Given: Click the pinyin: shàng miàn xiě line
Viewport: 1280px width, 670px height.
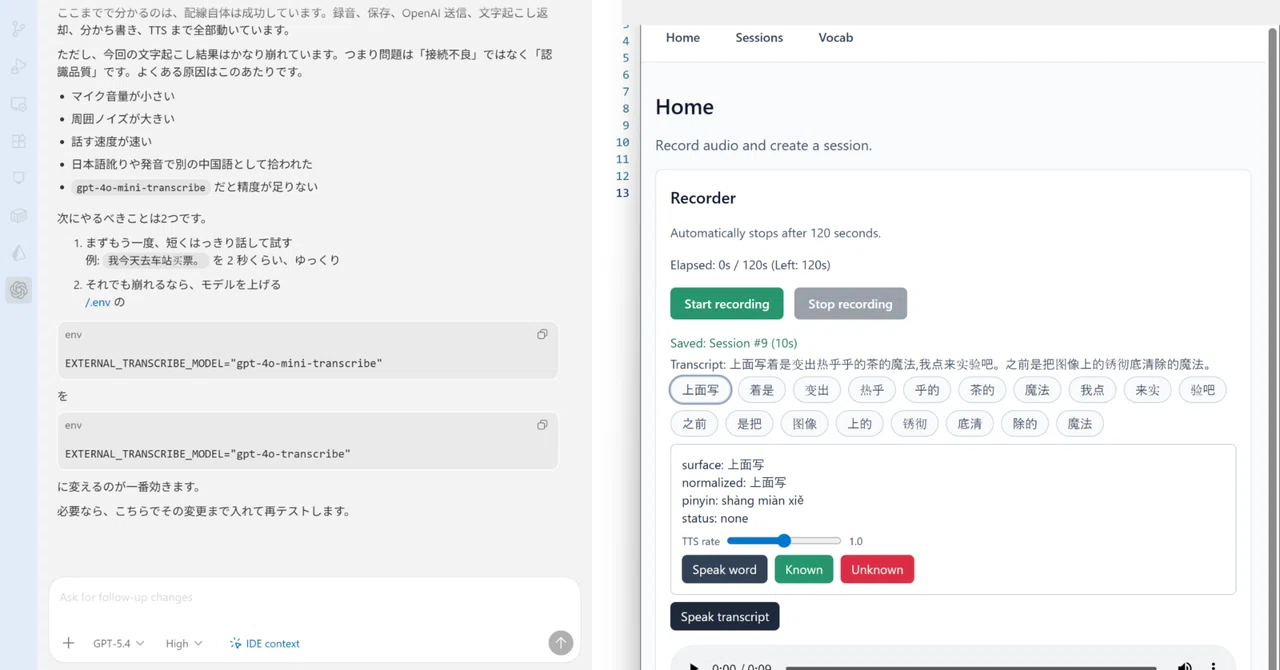Looking at the screenshot, I should [x=742, y=500].
